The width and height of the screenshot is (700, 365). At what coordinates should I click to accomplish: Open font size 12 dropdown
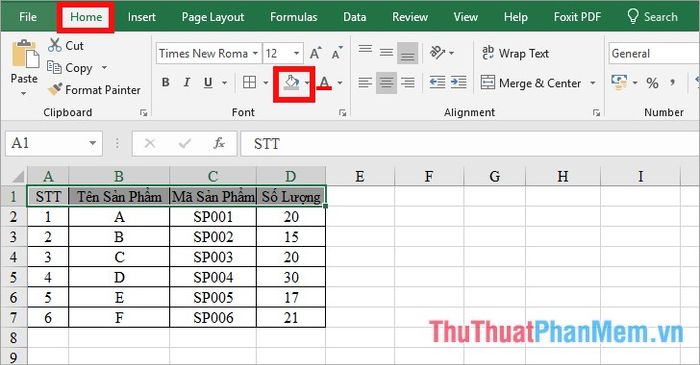pos(296,54)
